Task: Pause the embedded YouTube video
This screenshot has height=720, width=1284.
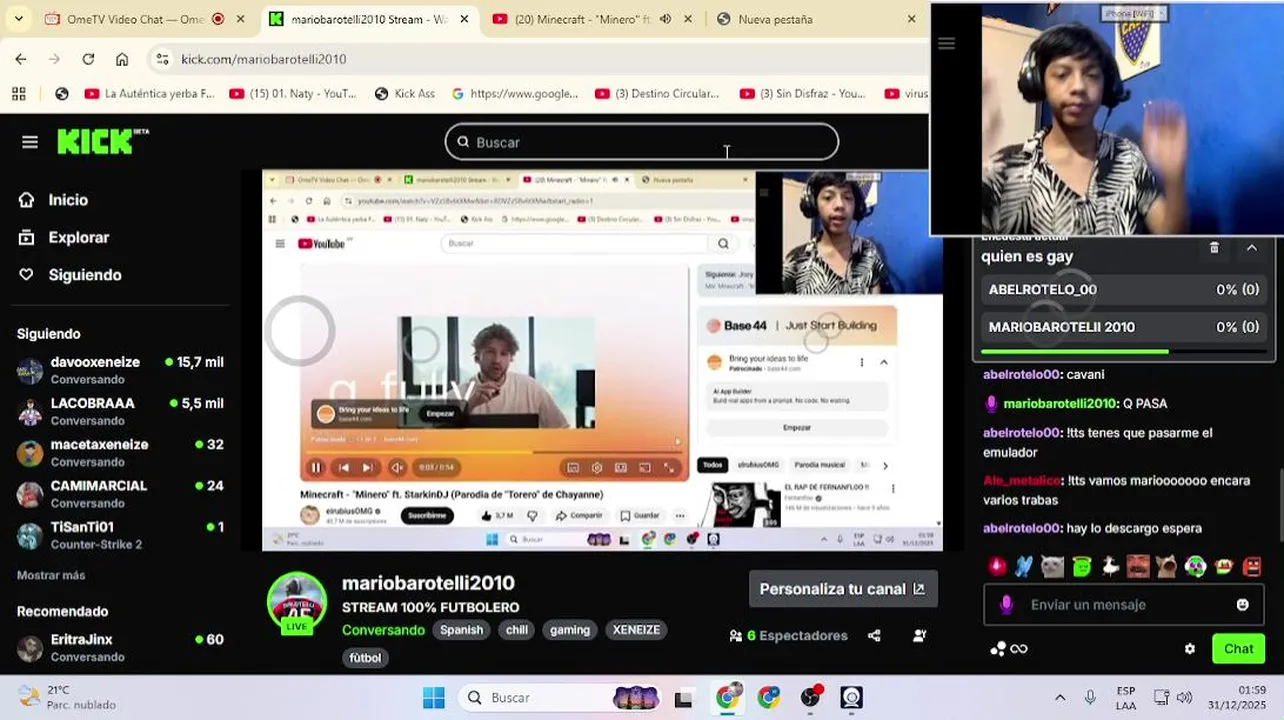Action: tap(316, 467)
